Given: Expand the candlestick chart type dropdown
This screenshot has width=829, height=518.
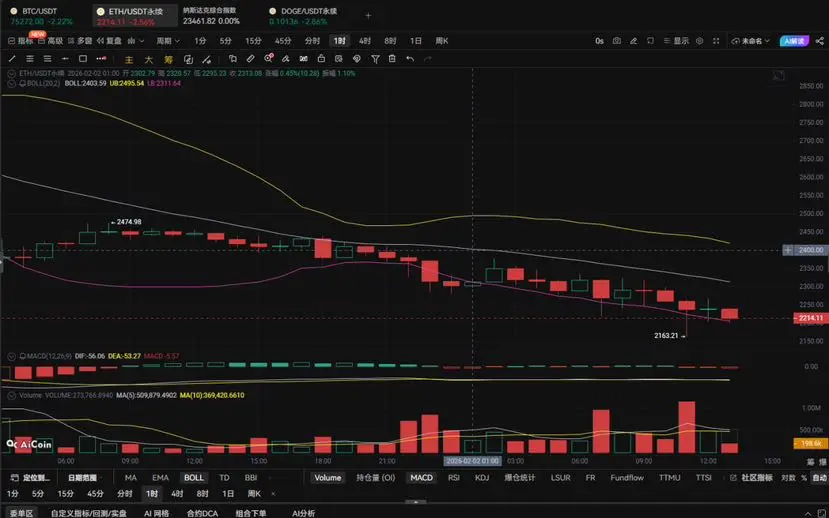Looking at the screenshot, I should (x=135, y=41).
